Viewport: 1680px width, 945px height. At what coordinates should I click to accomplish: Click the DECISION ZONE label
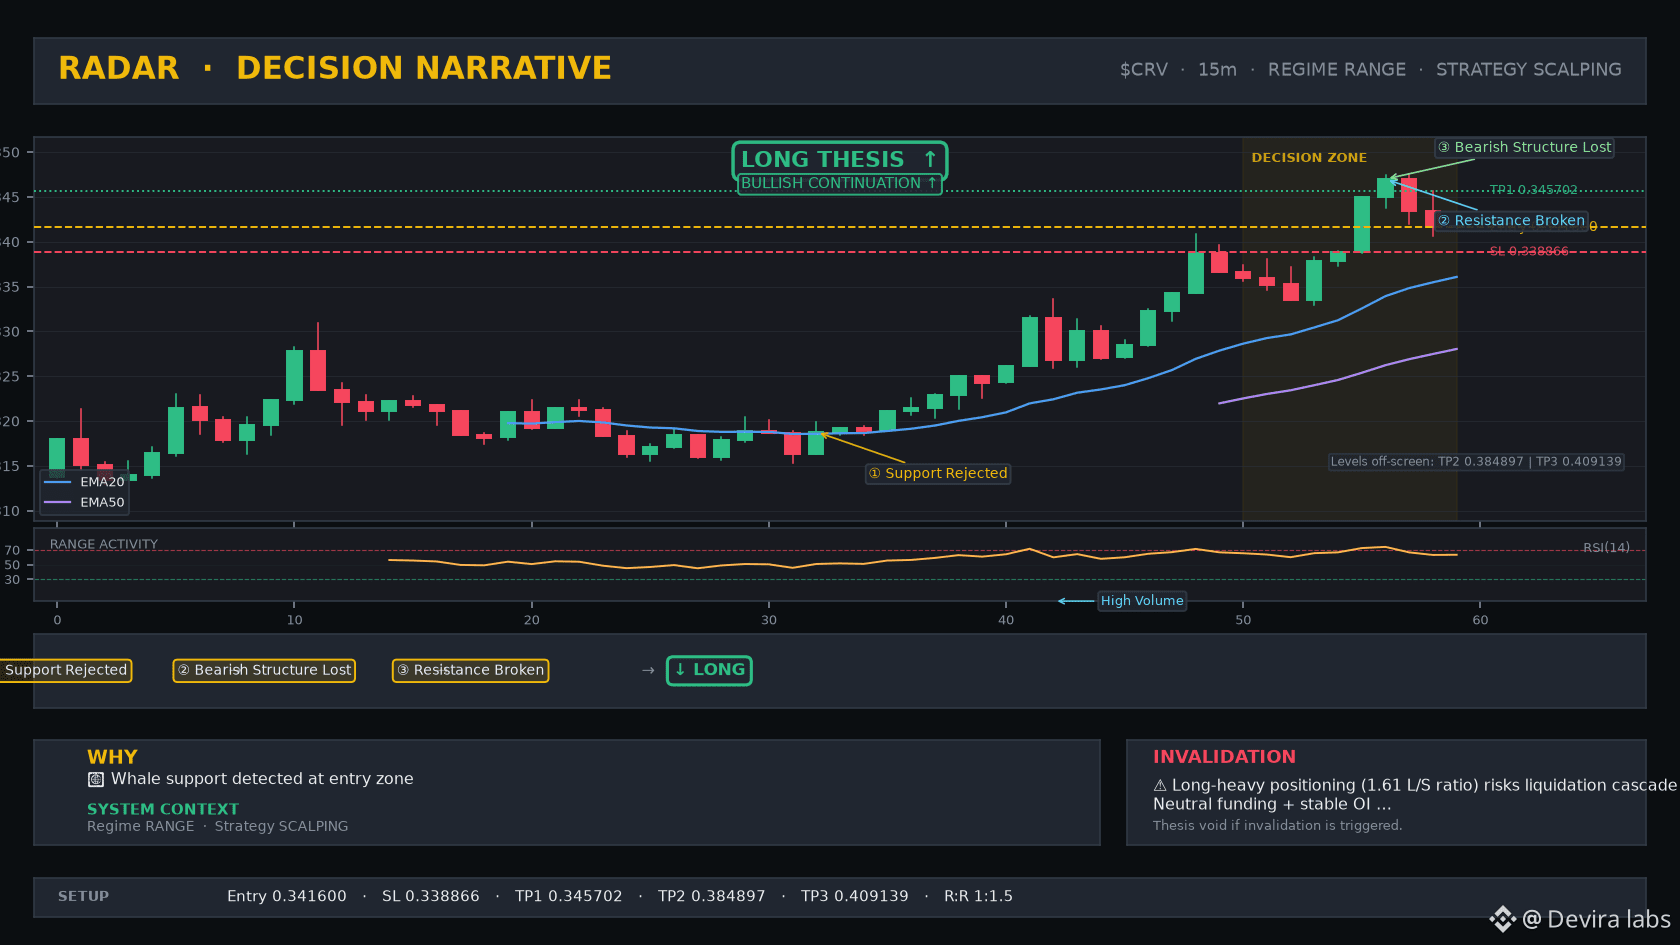point(1309,158)
